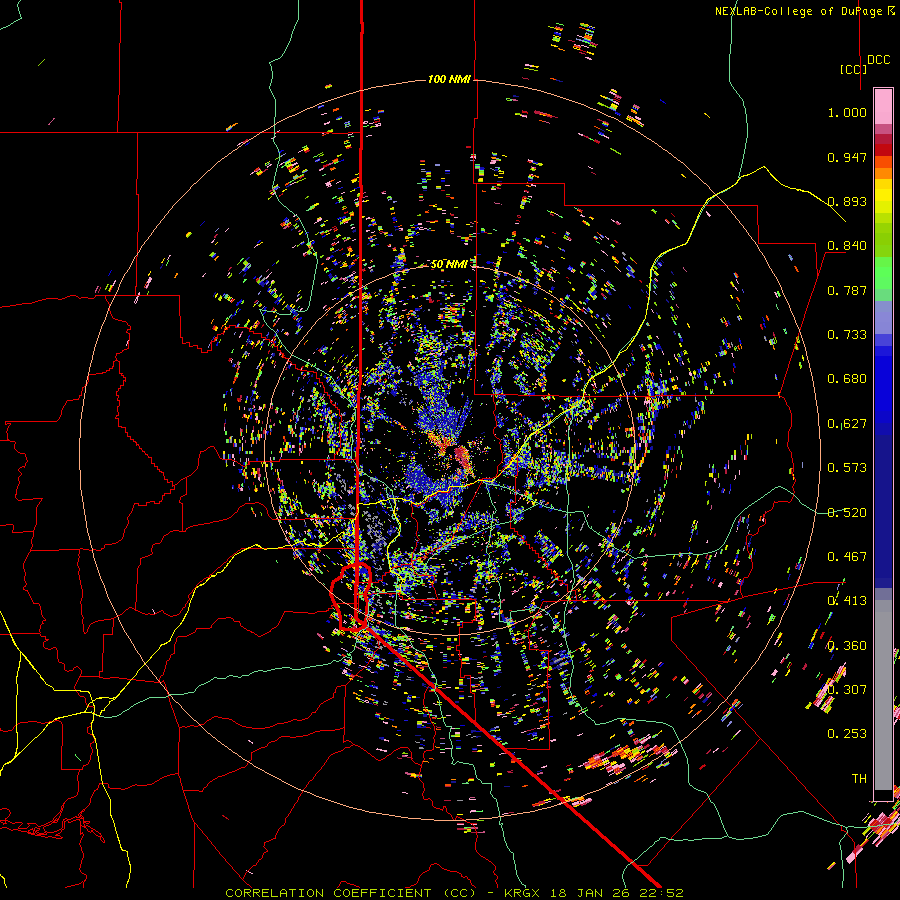Click the 0.467 color scale value
Screen dimensions: 900x900
point(847,557)
